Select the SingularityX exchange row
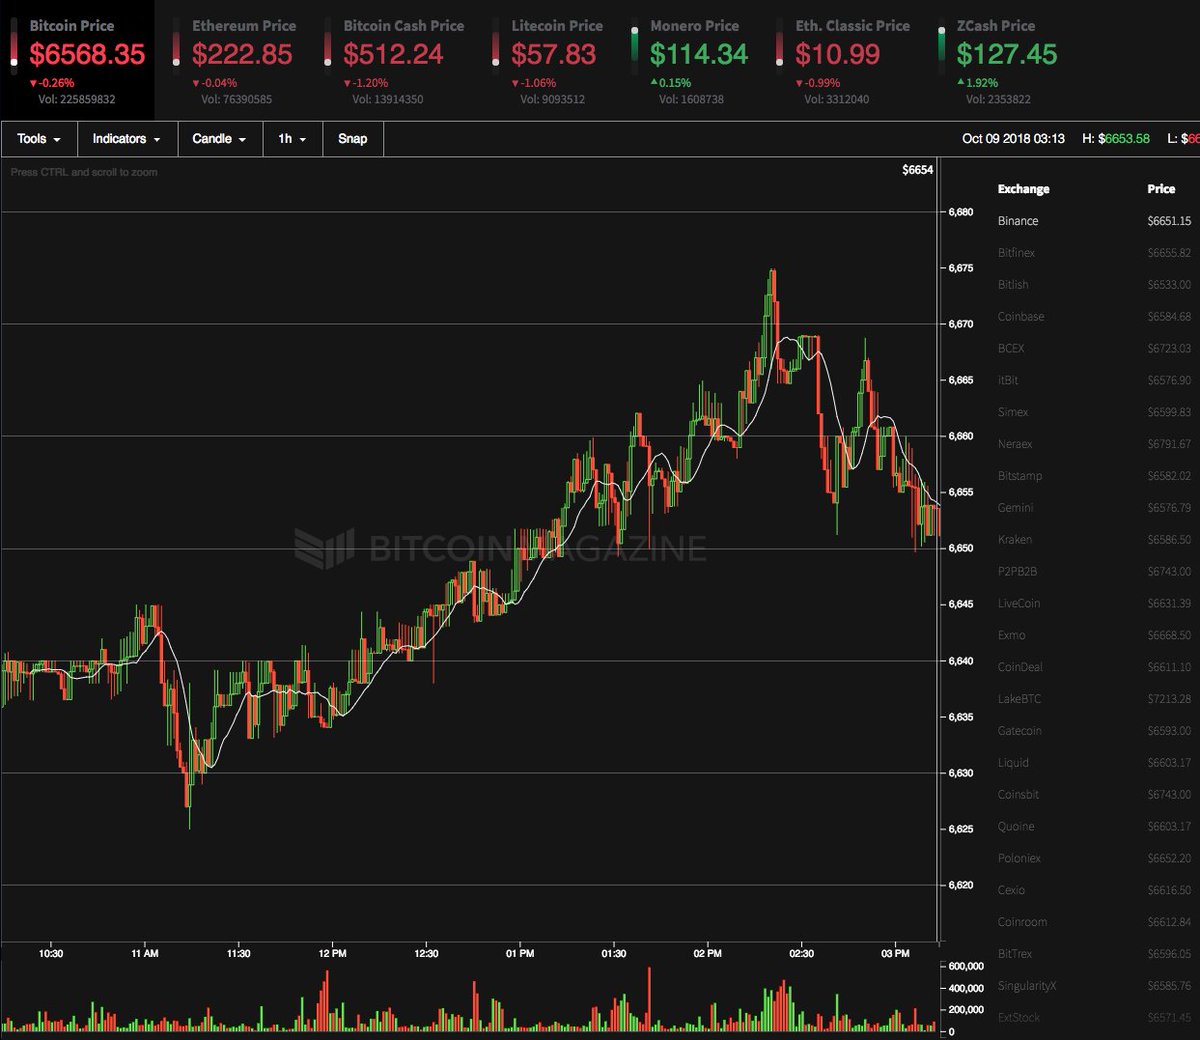This screenshot has height=1040, width=1200. [1095, 986]
